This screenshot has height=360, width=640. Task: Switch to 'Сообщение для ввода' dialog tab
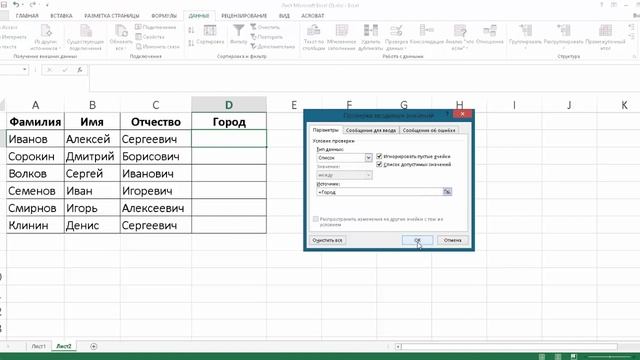point(371,130)
